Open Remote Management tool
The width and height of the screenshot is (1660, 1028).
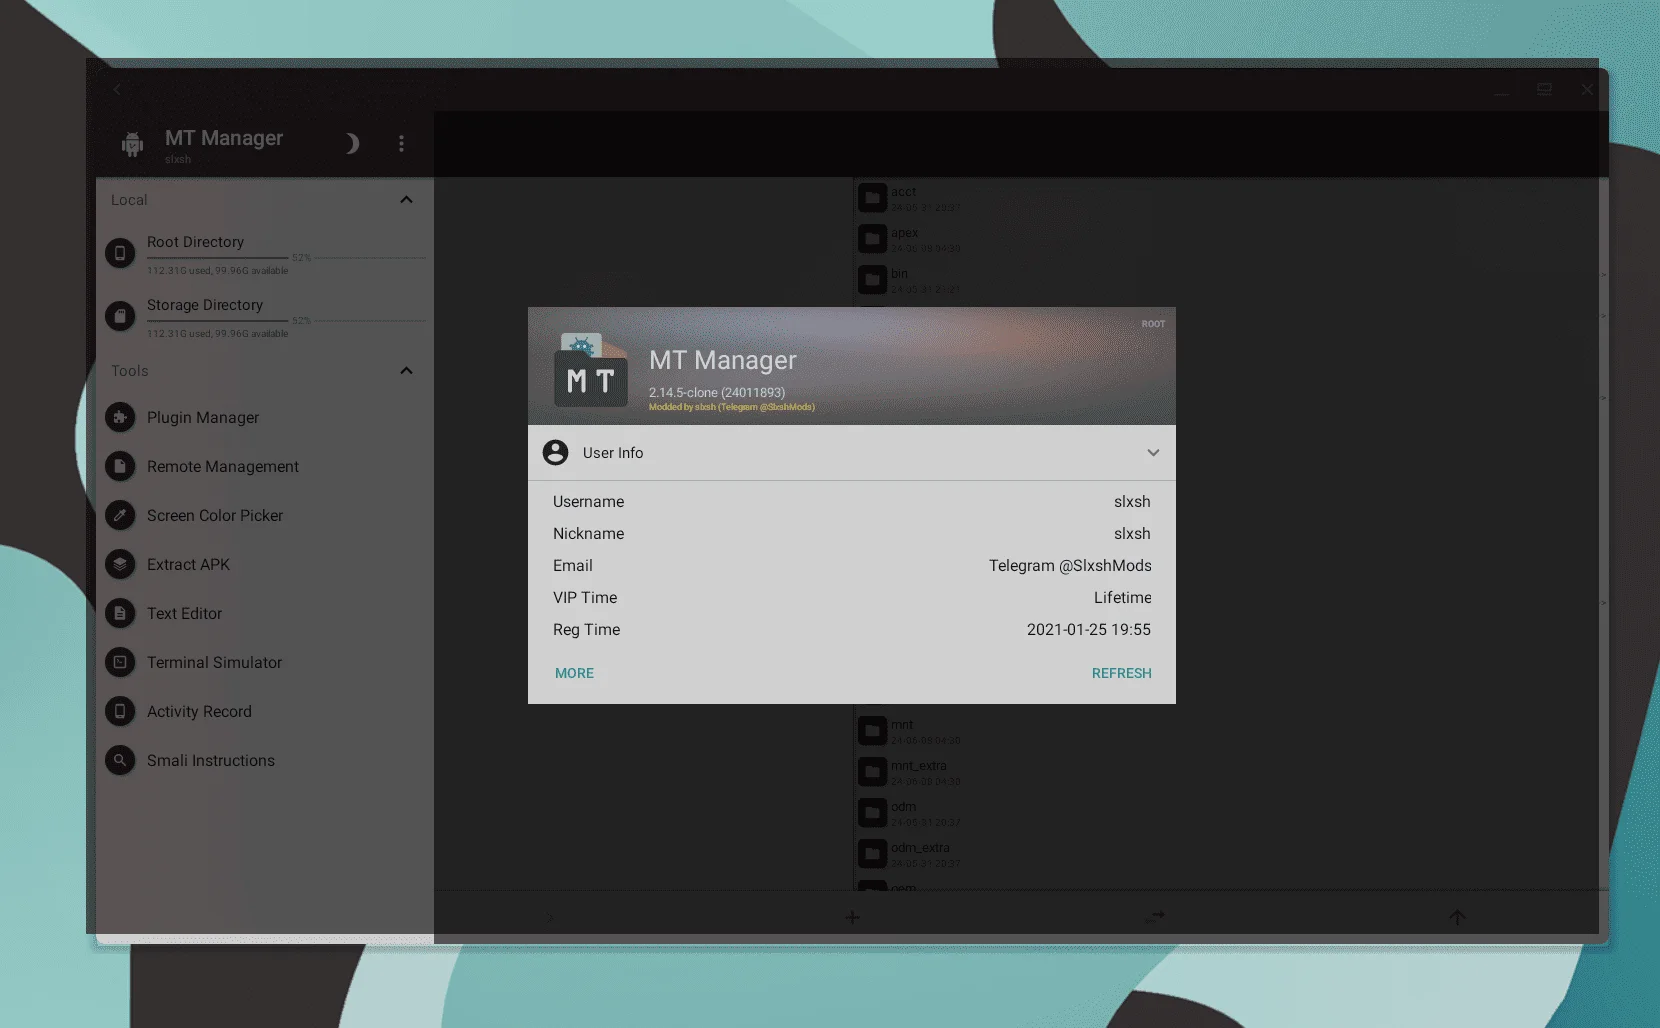tap(265, 466)
